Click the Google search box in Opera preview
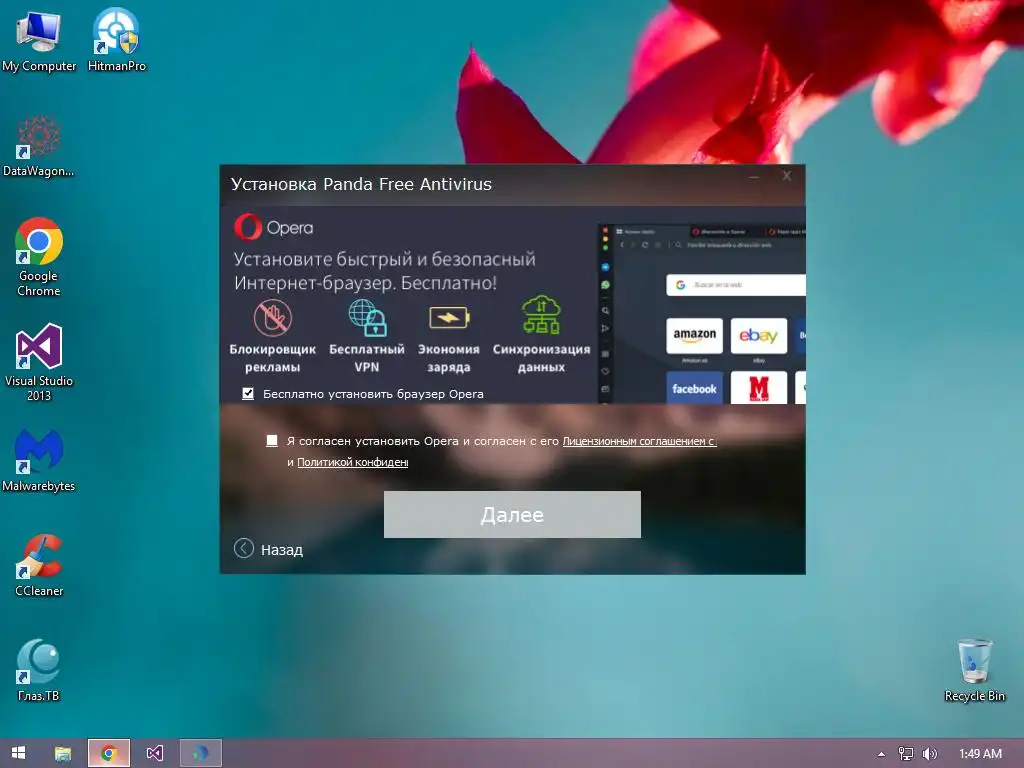 pos(736,285)
